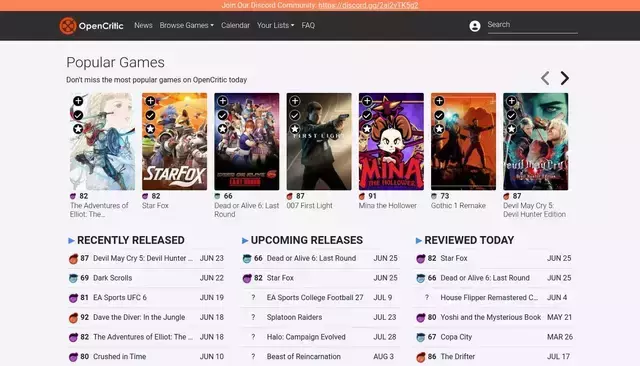Open the 007 First Light cover thumbnail
Screen dimensions: 640x366
point(319,141)
